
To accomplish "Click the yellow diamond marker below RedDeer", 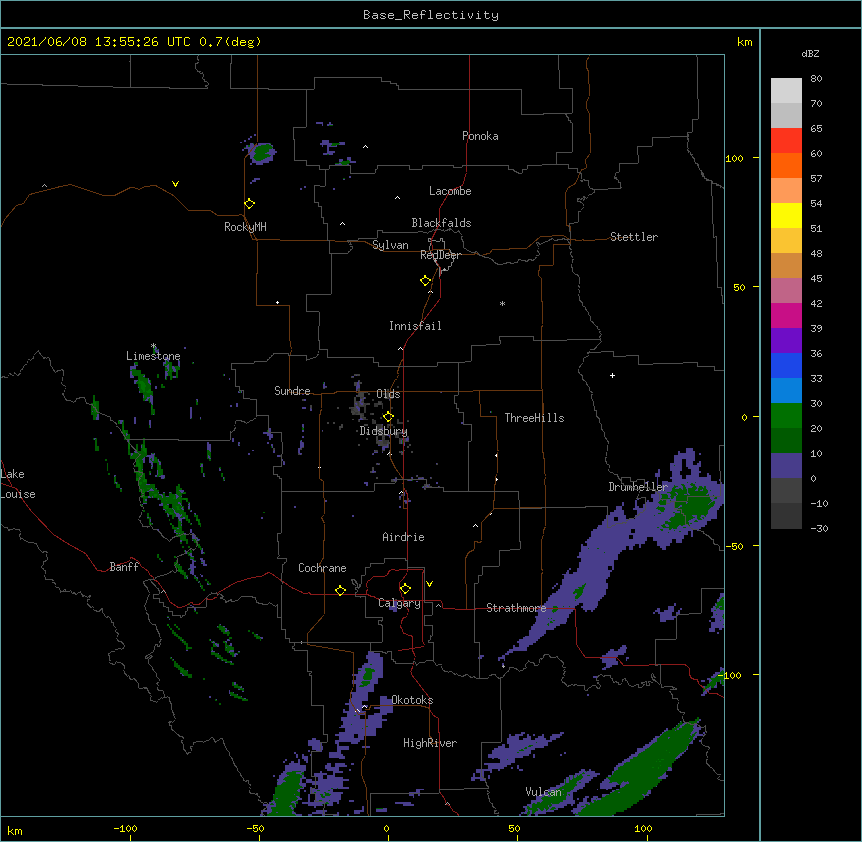I will pyautogui.click(x=426, y=281).
